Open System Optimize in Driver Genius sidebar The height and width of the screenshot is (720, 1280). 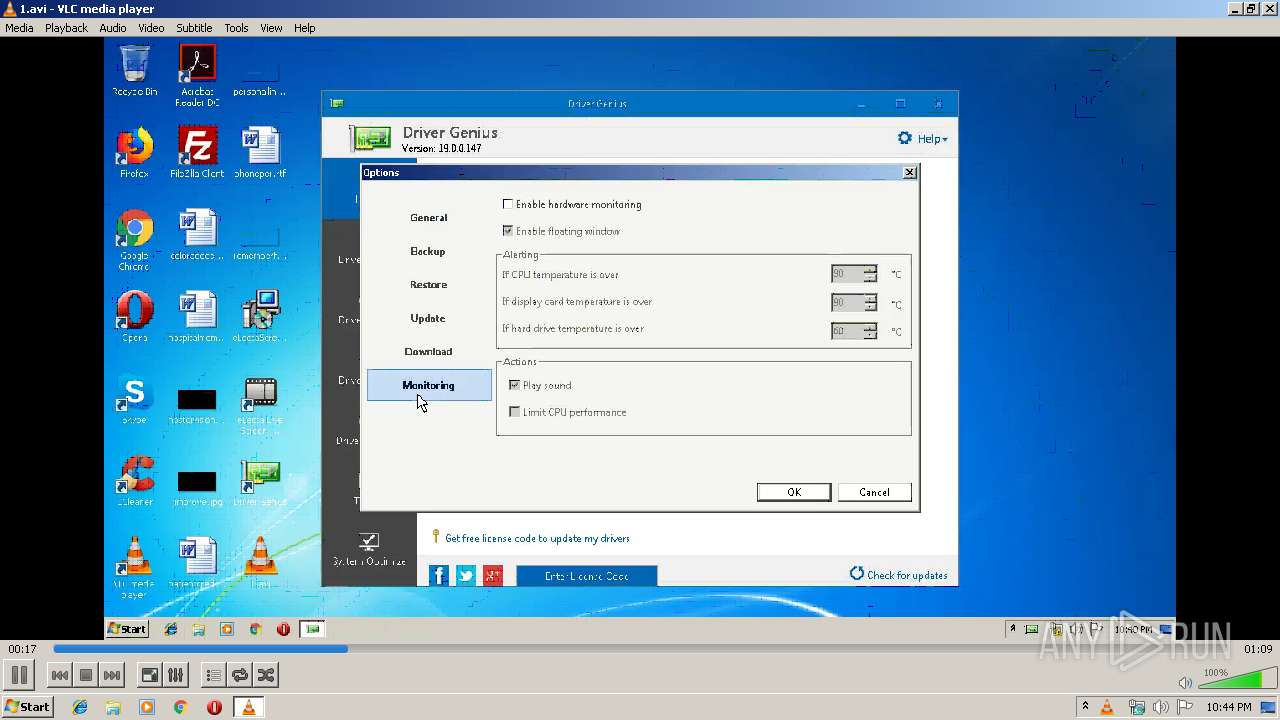click(369, 550)
